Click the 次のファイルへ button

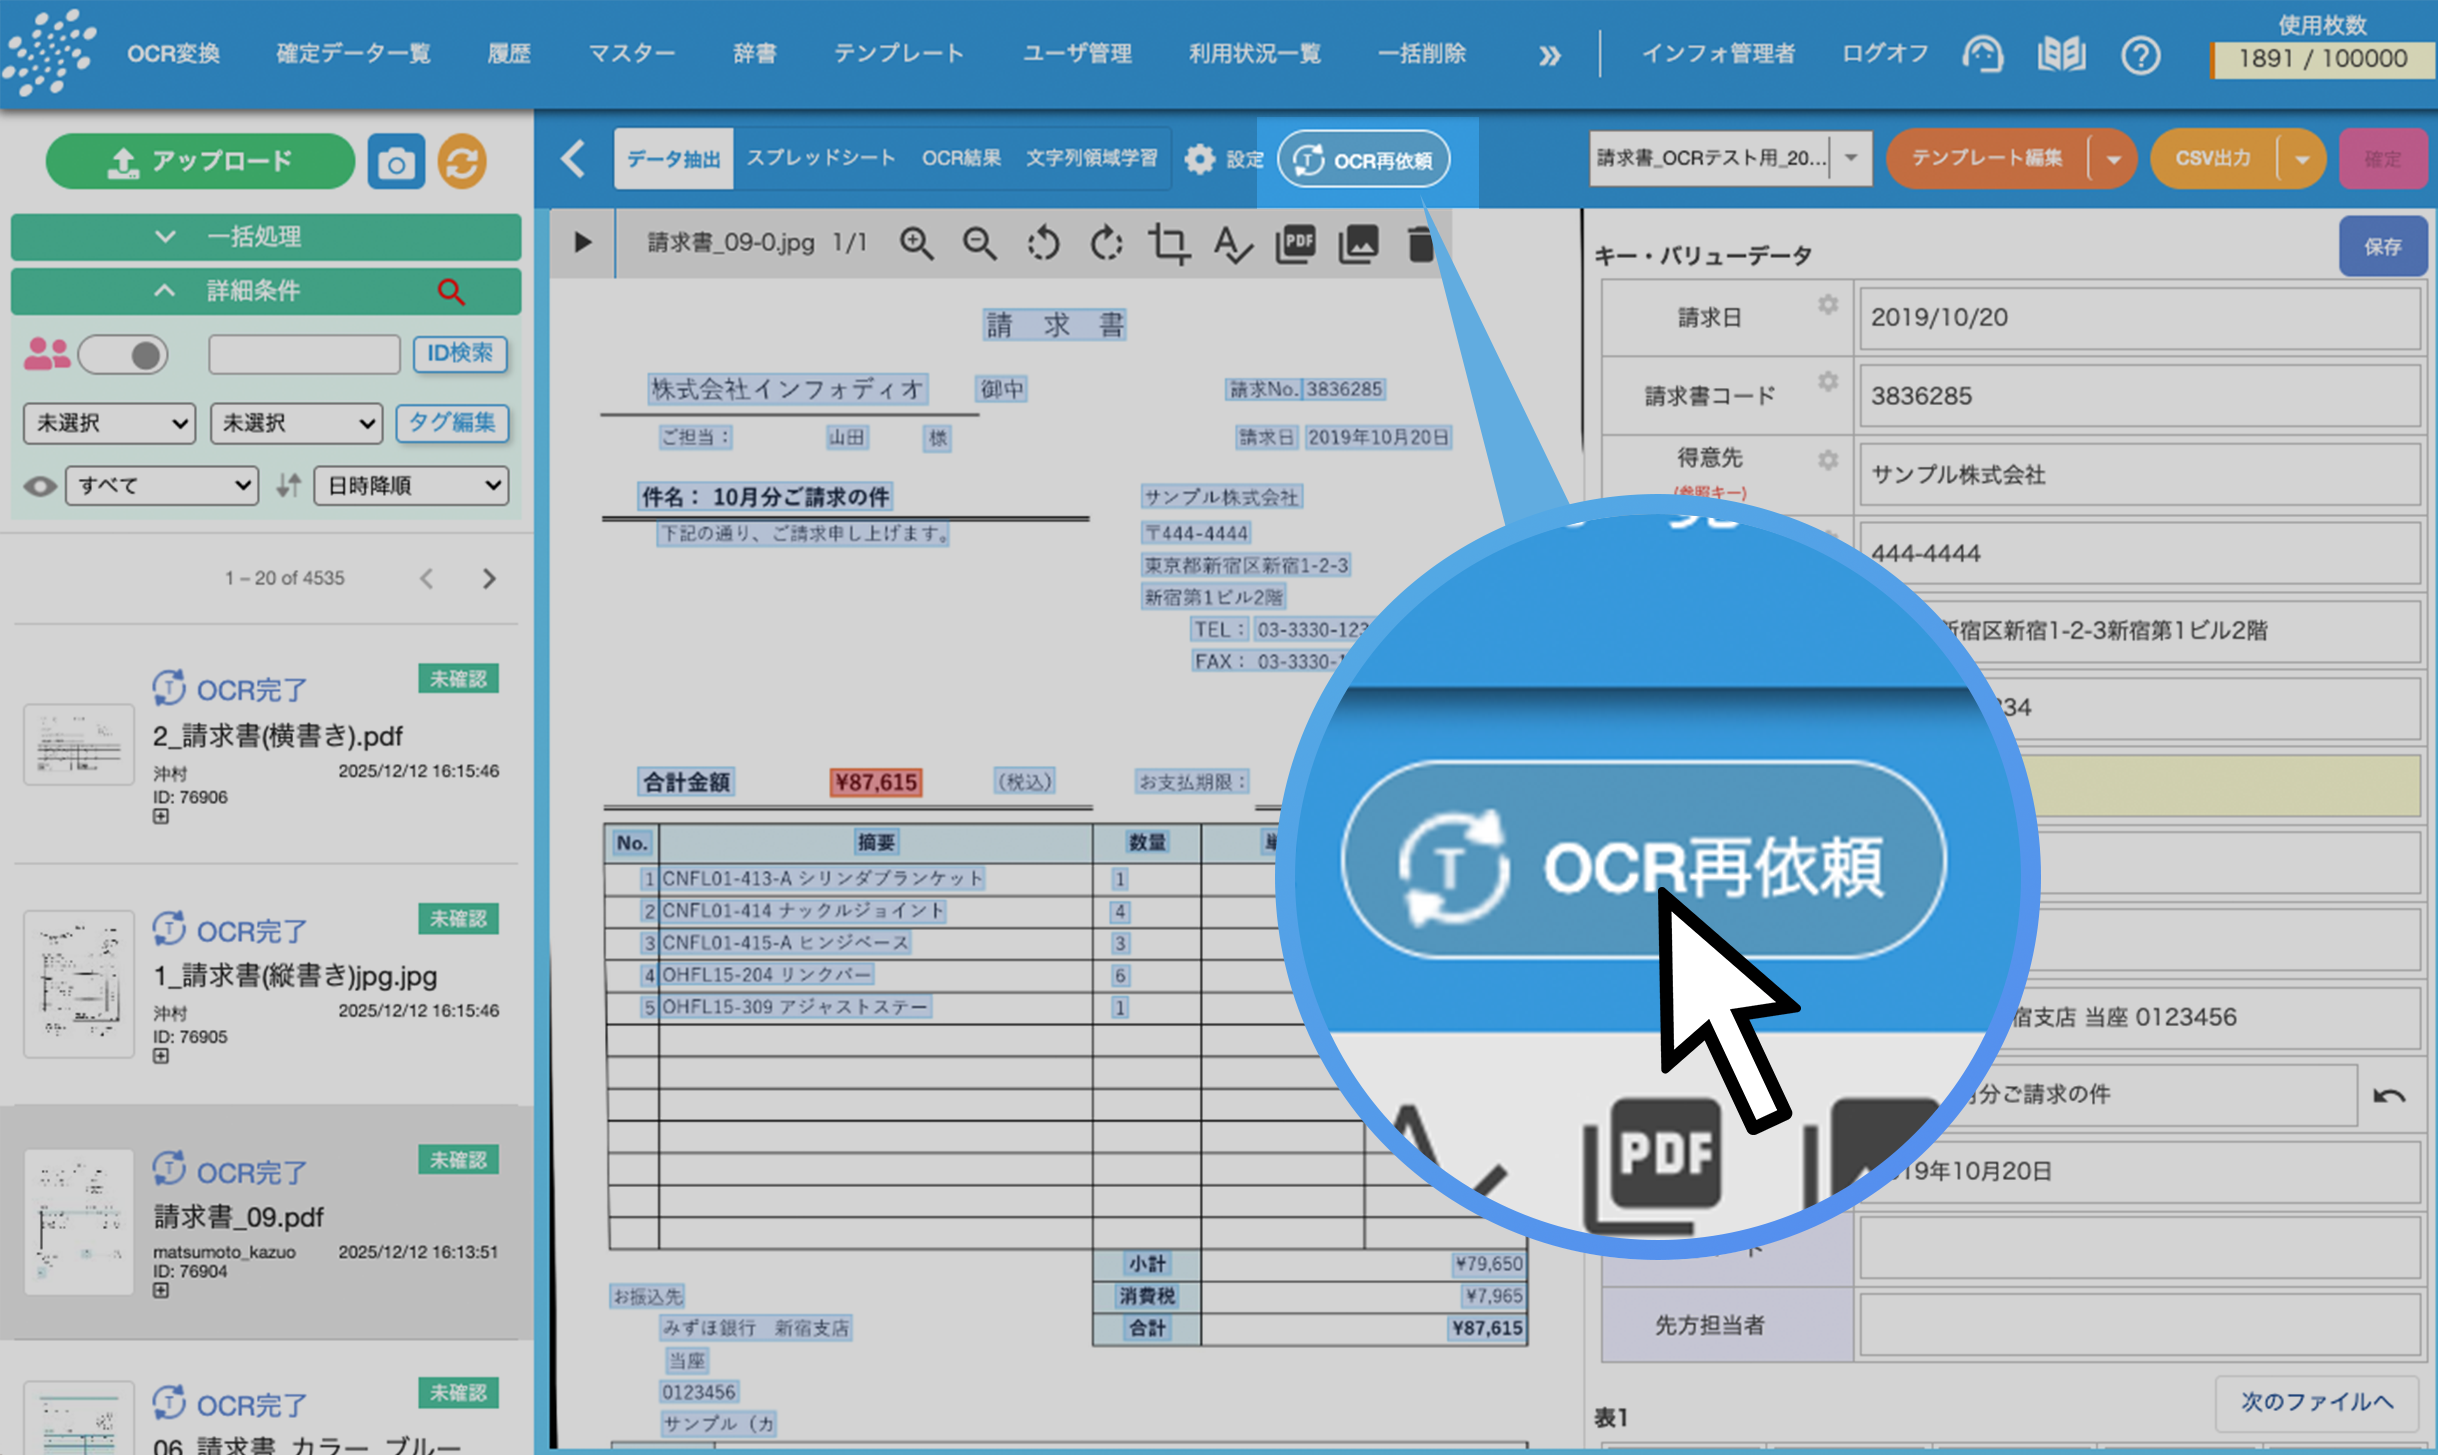(2316, 1402)
